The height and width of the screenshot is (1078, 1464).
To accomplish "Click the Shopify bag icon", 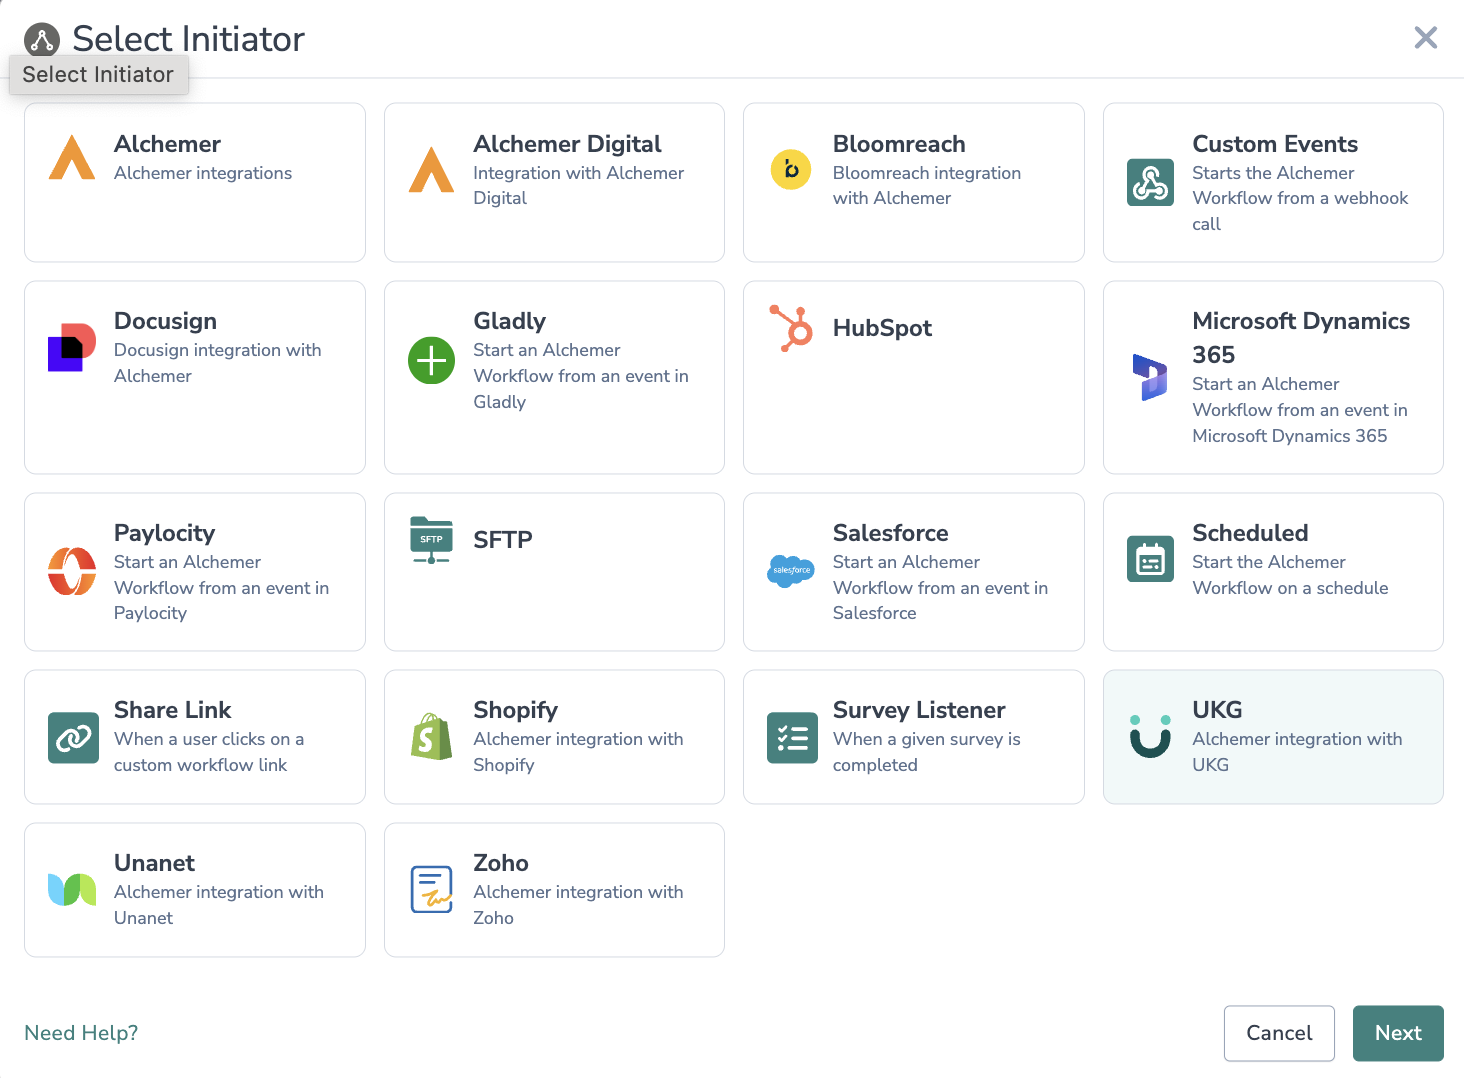I will click(432, 737).
